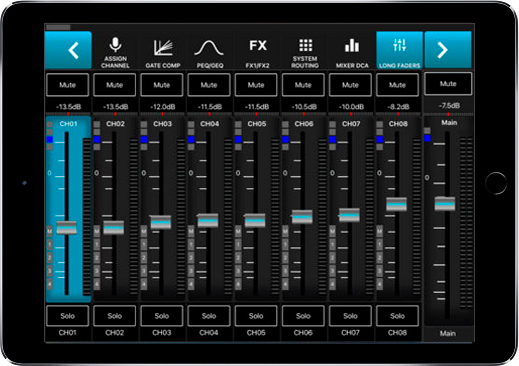
Task: Solo channel CH03
Action: pos(162,316)
